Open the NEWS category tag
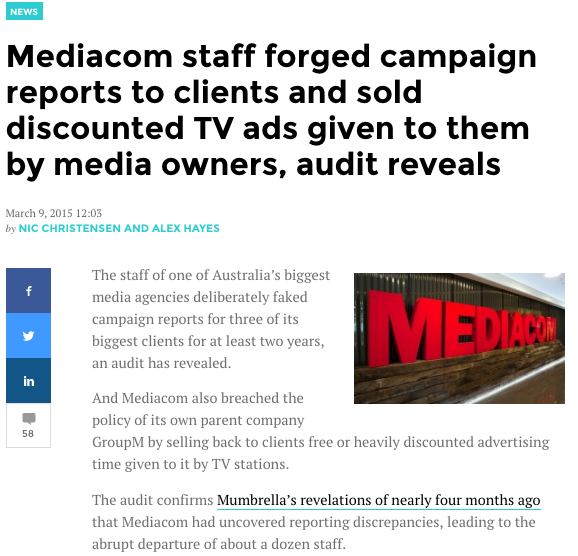 pyautogui.click(x=24, y=11)
